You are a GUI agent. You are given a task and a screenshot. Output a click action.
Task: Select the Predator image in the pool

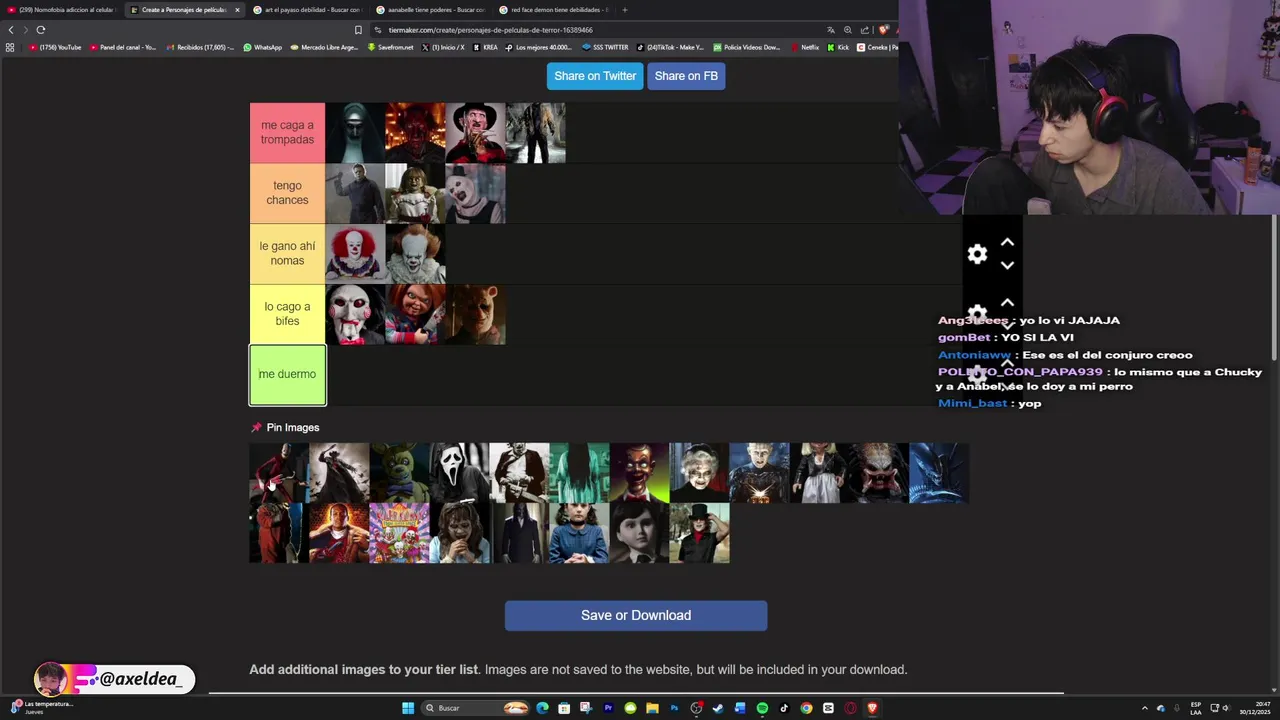[x=879, y=473]
